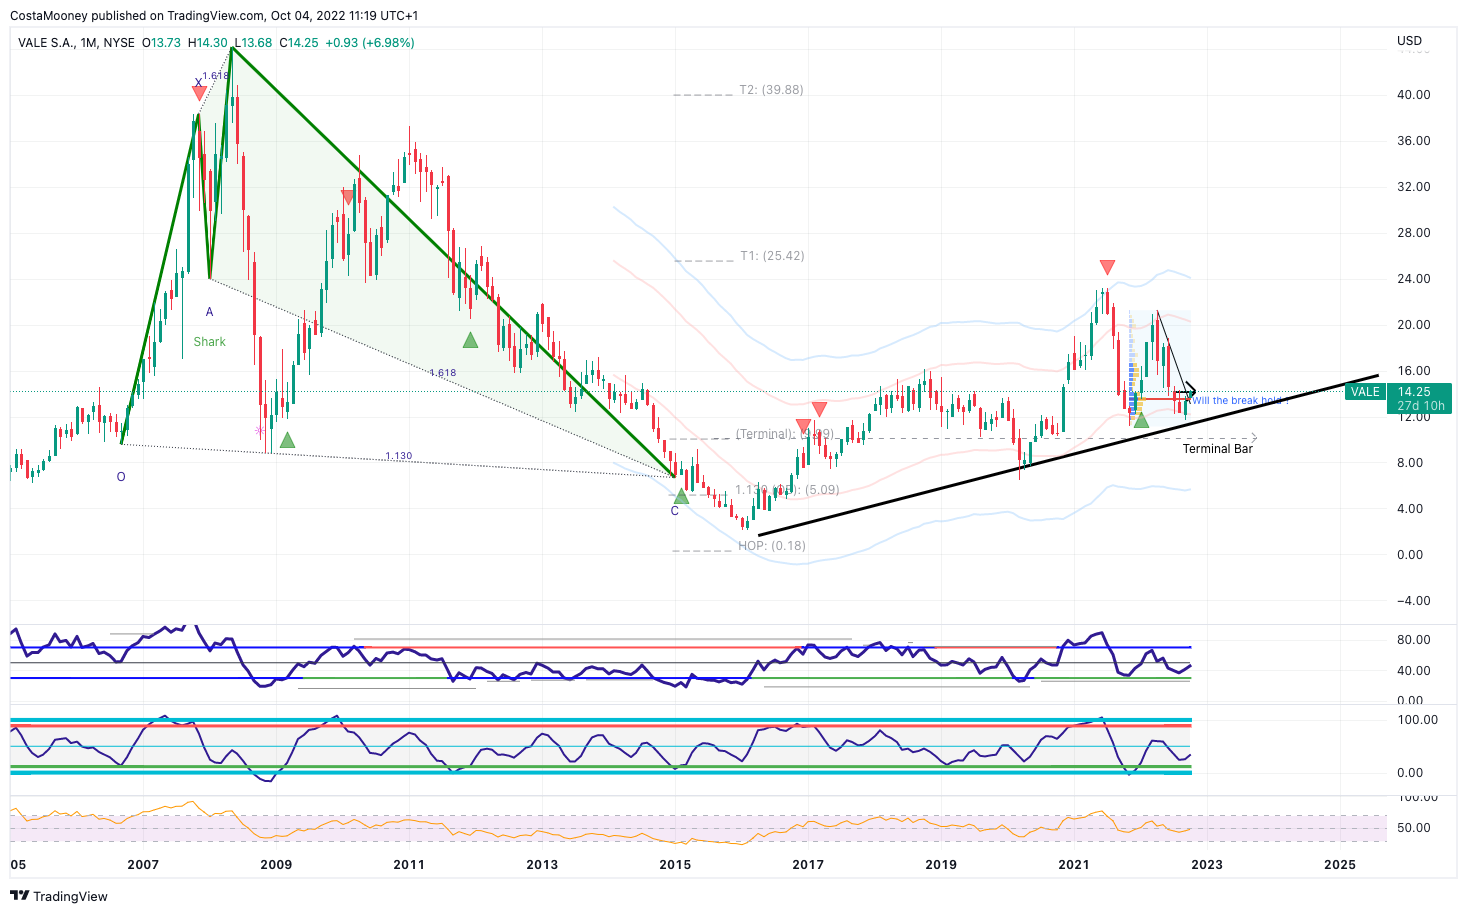Click the 80.00 indicator axis label
This screenshot has width=1467, height=913.
tap(1413, 640)
